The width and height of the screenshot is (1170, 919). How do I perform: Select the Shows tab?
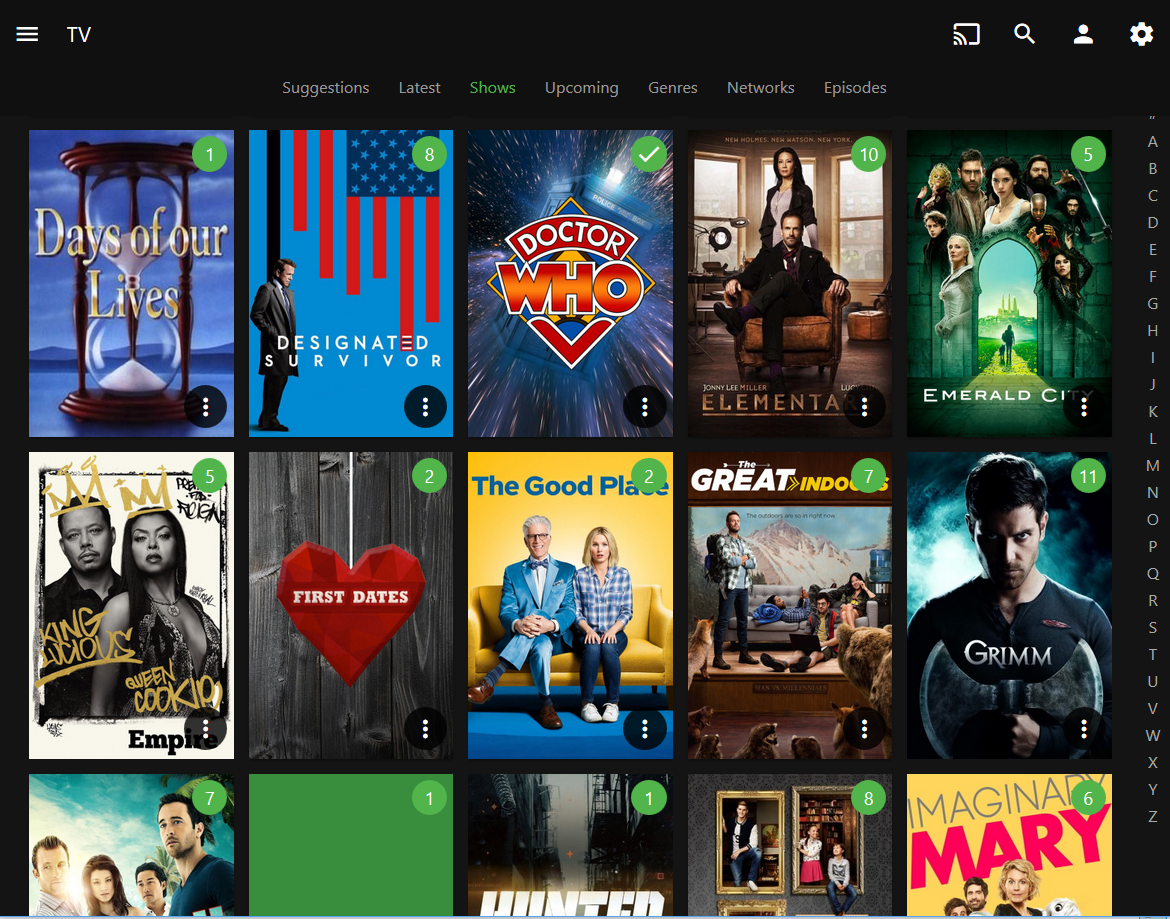(x=492, y=88)
